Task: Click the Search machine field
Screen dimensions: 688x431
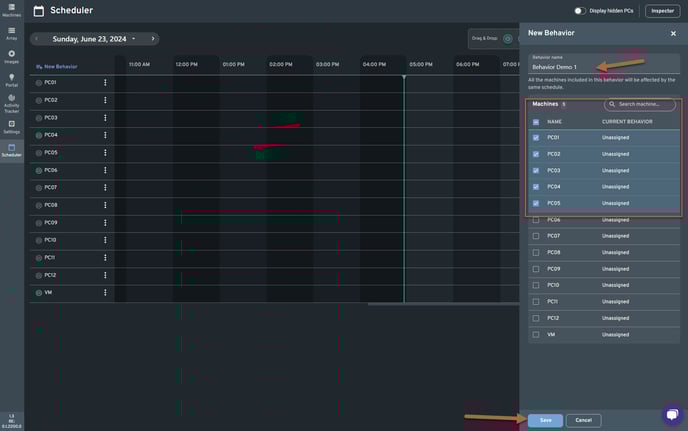Action: click(x=640, y=104)
